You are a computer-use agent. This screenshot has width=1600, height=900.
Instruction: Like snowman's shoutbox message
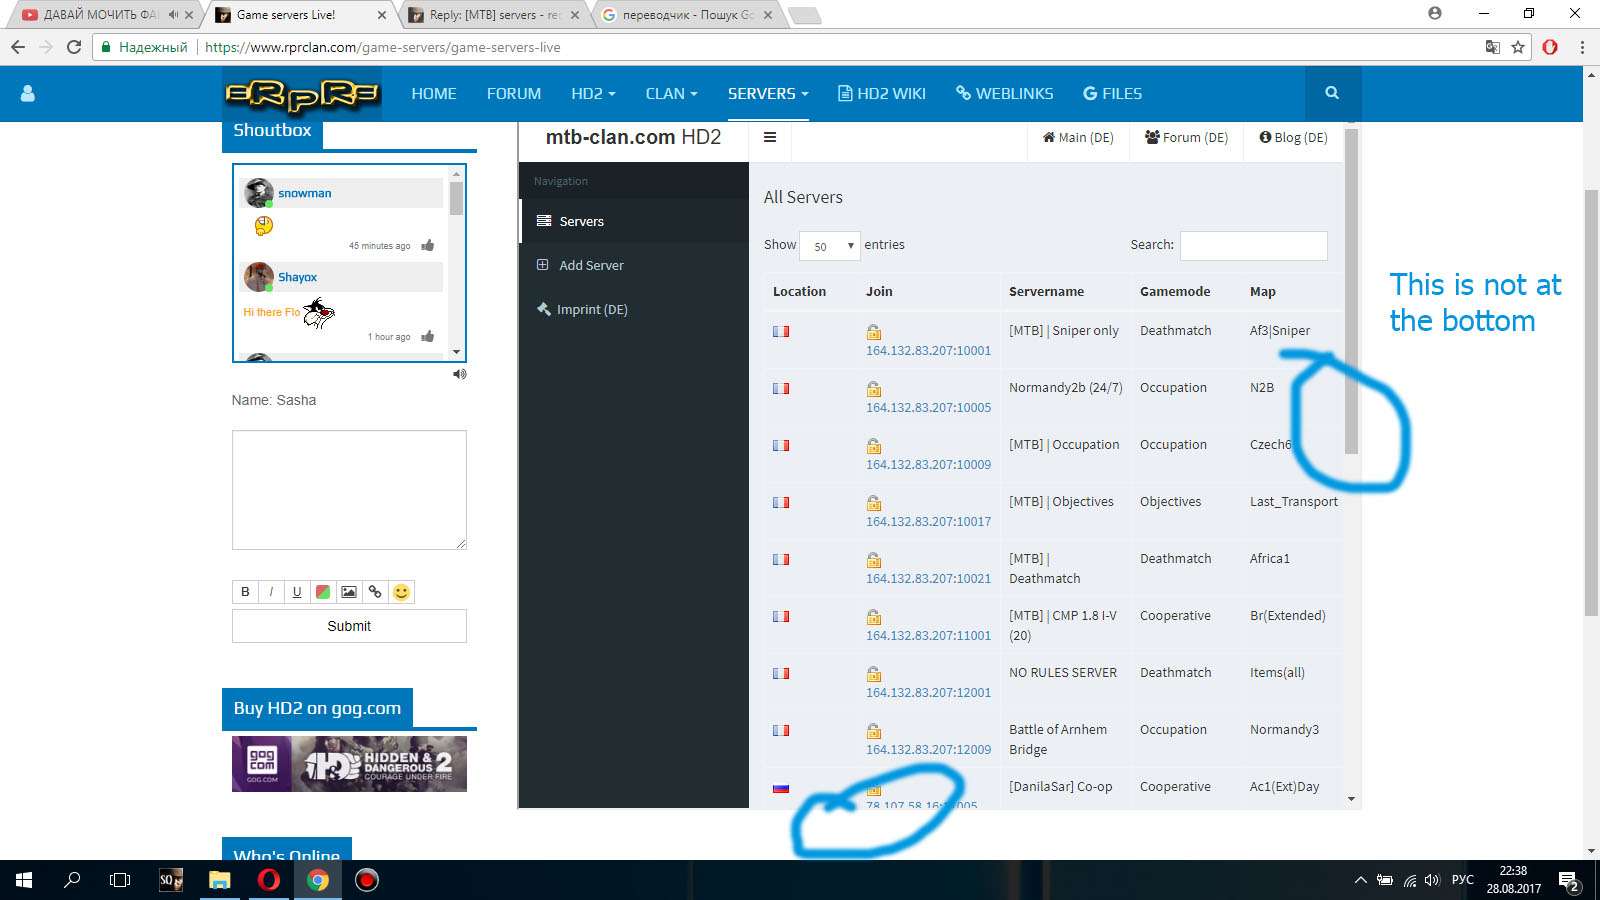pyautogui.click(x=428, y=245)
